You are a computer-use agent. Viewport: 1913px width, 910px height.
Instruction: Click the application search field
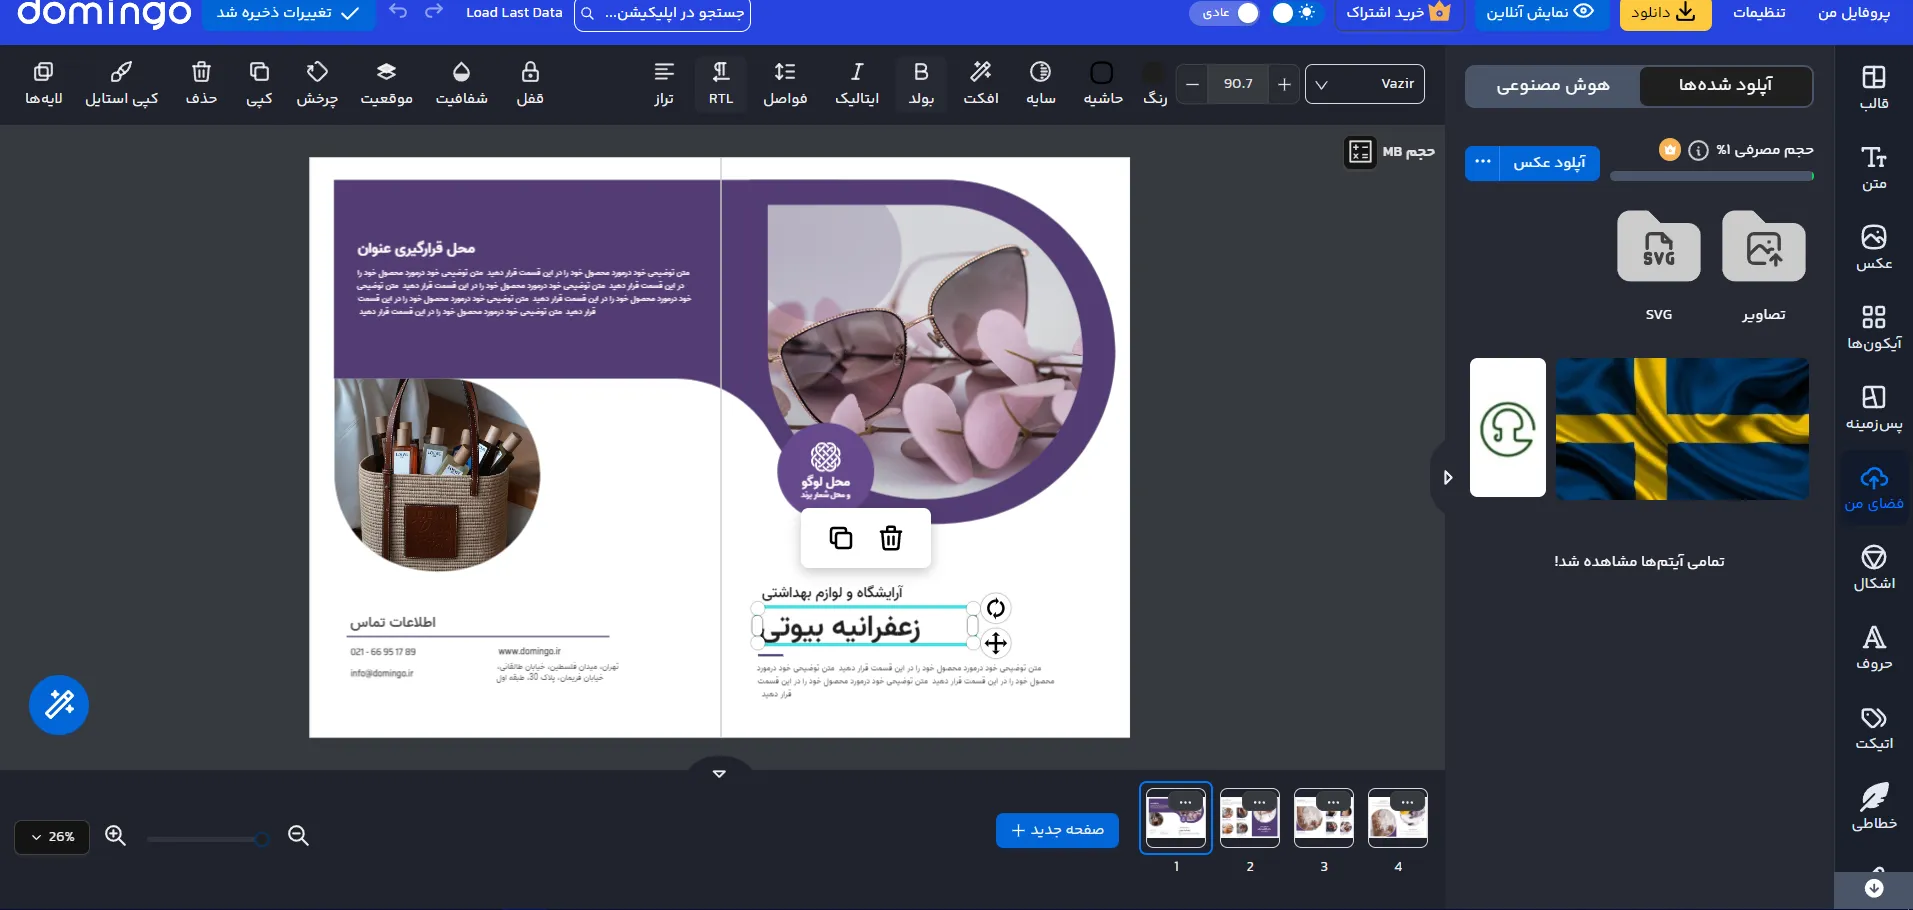[x=662, y=13]
